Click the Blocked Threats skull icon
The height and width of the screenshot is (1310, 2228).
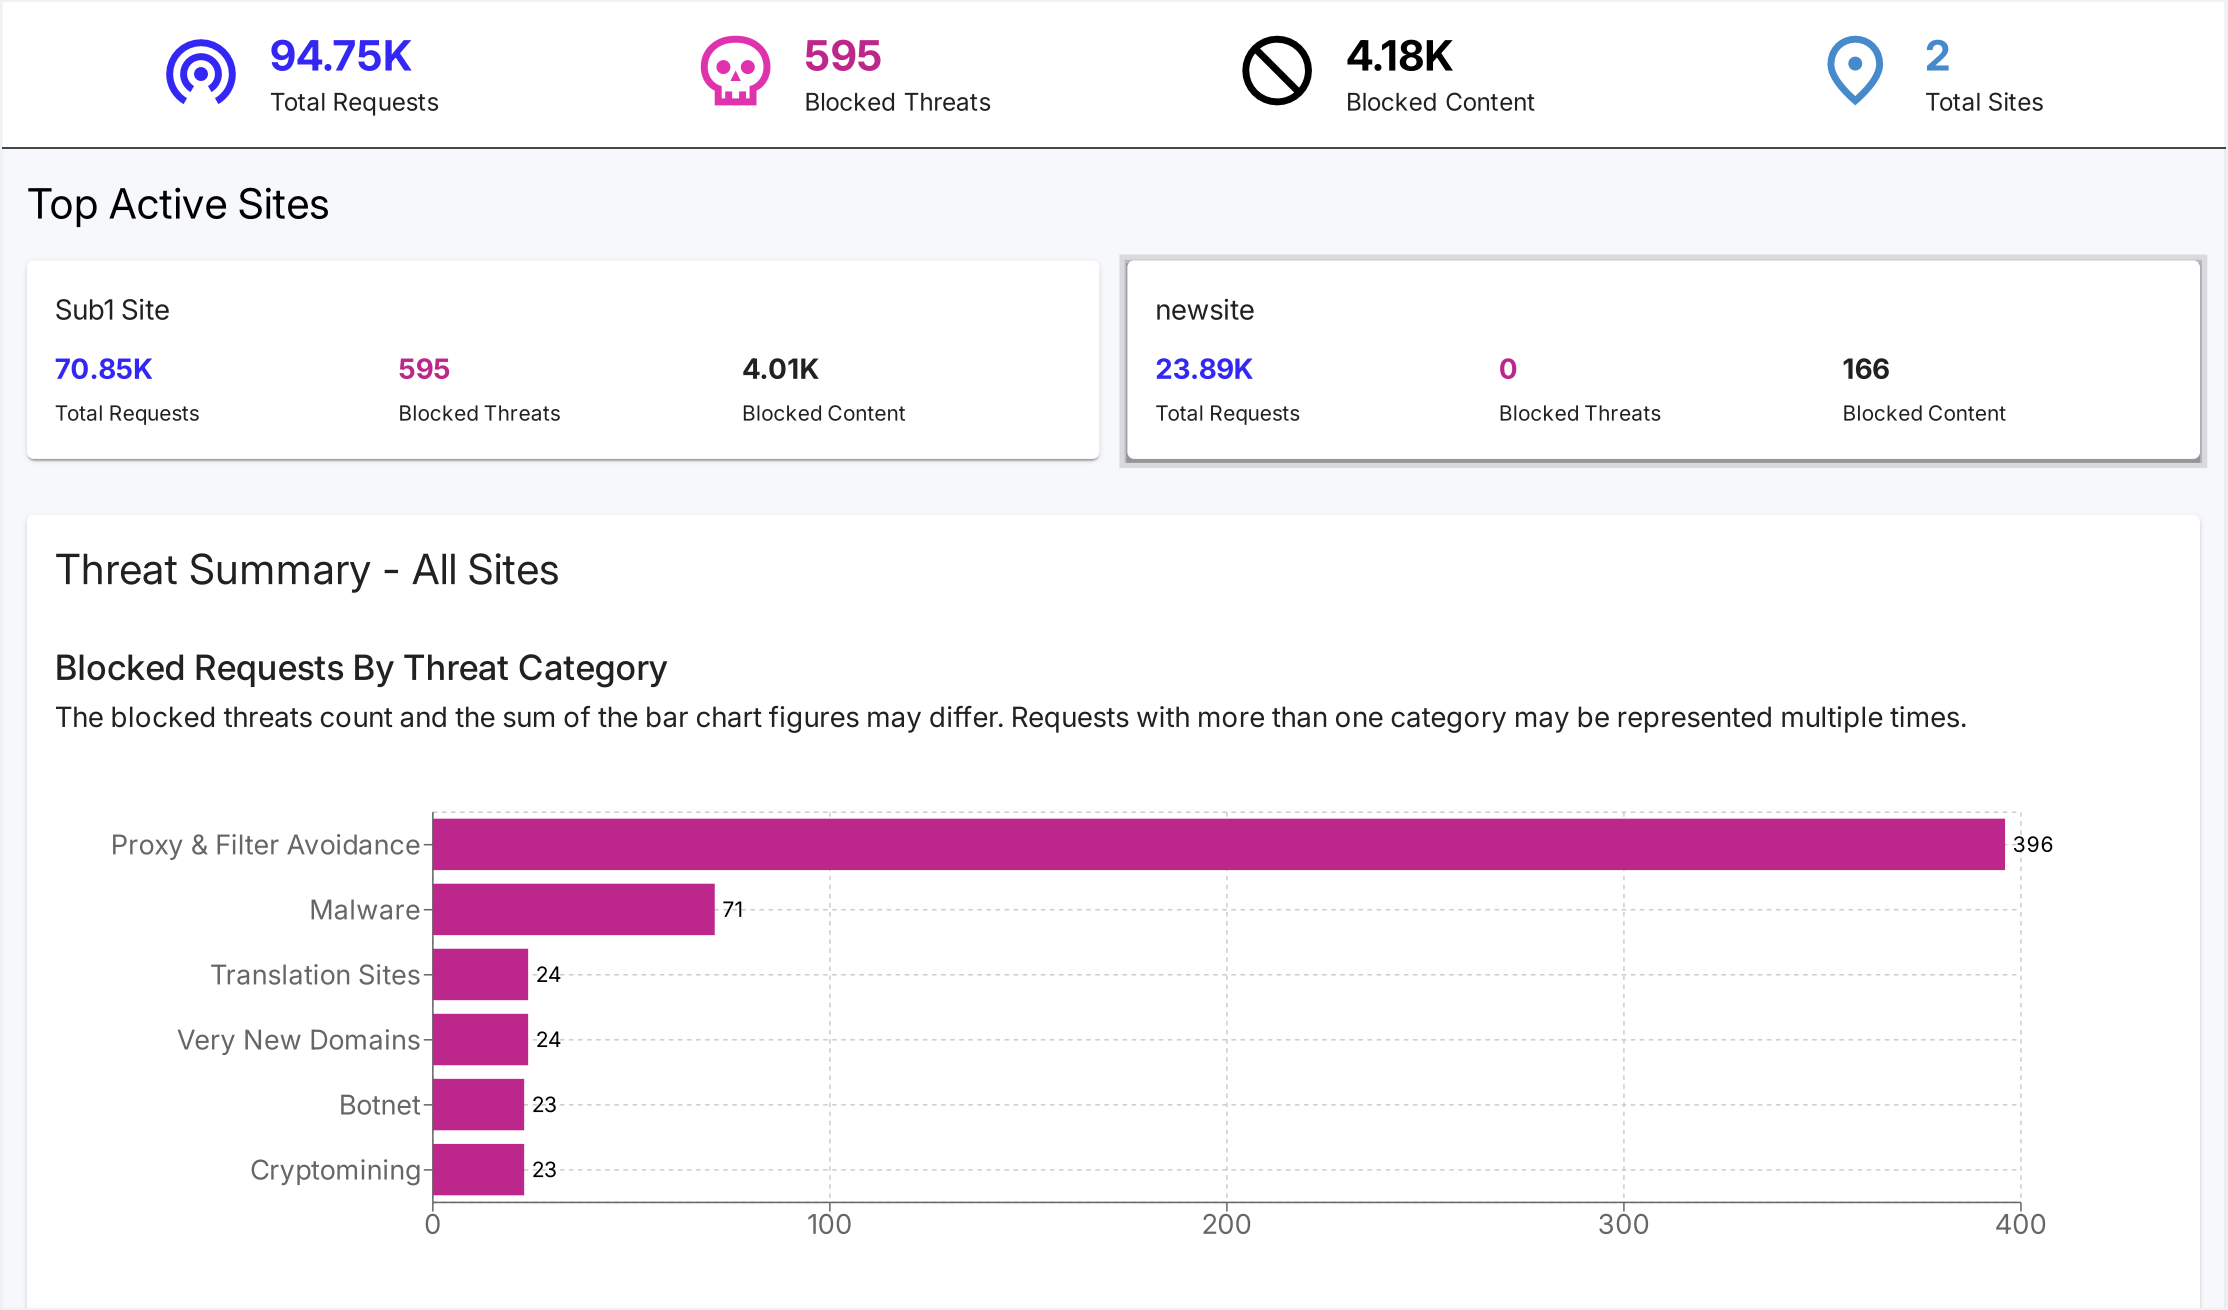point(735,72)
